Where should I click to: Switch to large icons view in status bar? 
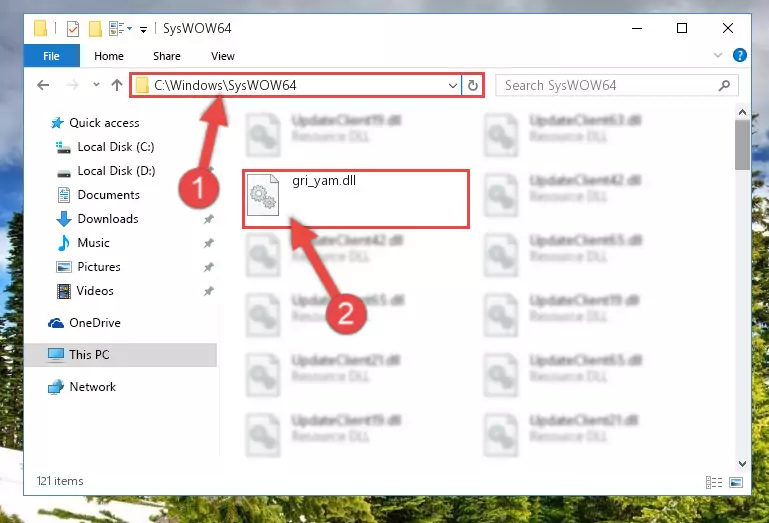[x=736, y=483]
